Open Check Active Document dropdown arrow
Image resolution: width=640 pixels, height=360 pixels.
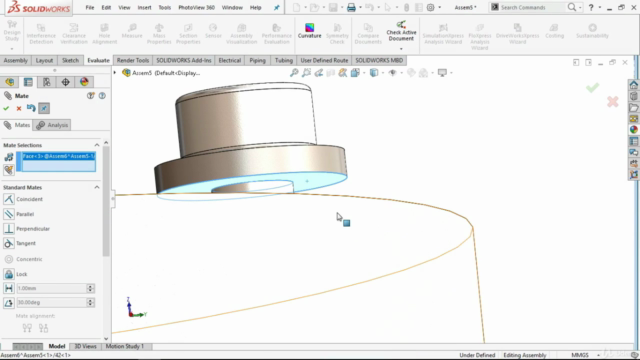(x=401, y=49)
